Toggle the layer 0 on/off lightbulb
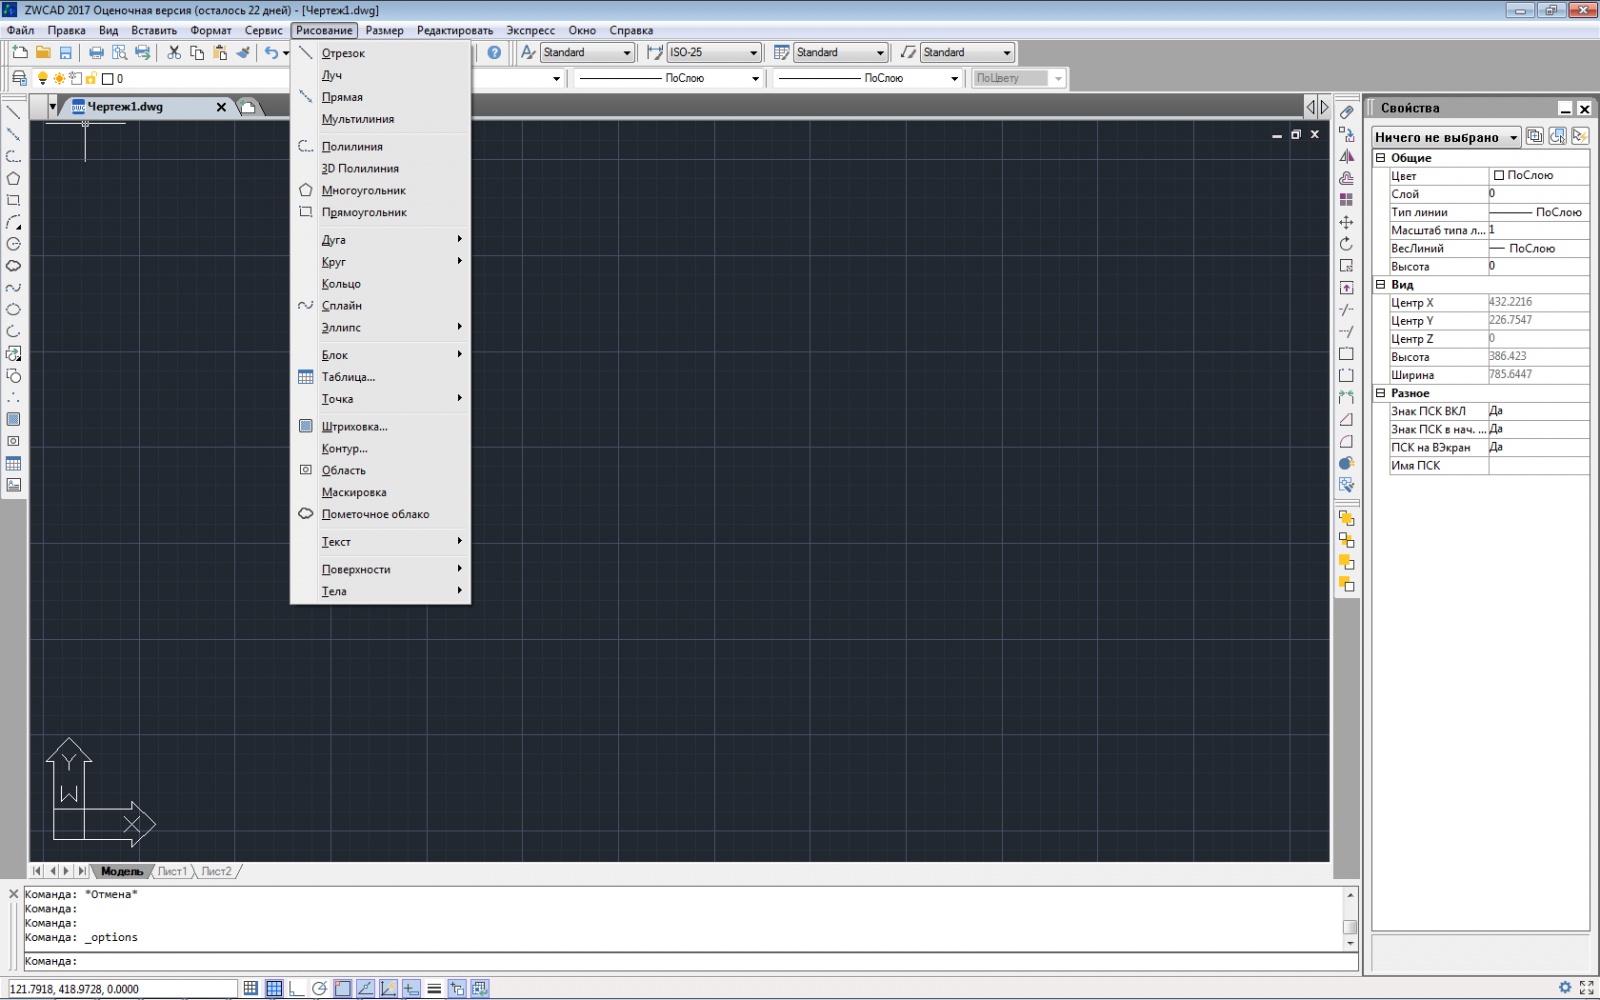This screenshot has height=1000, width=1600. [x=43, y=78]
